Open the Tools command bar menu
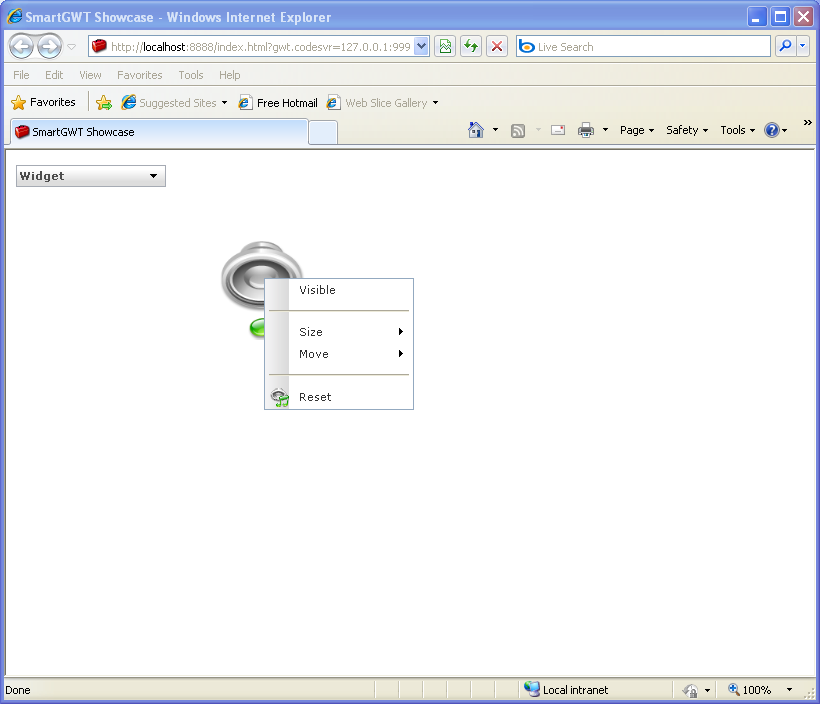 click(737, 130)
